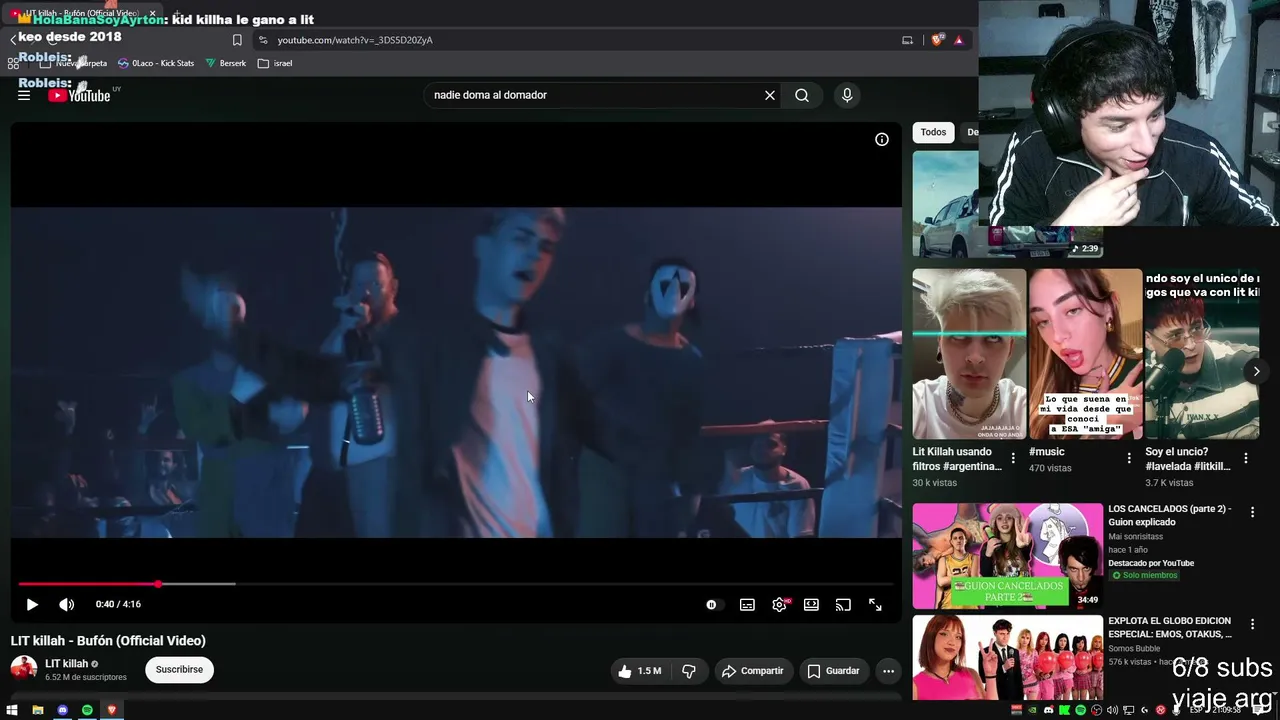Open options for 'EXPLOTA EL GLOBO' video
Image resolution: width=1280 pixels, height=720 pixels.
coord(1252,624)
